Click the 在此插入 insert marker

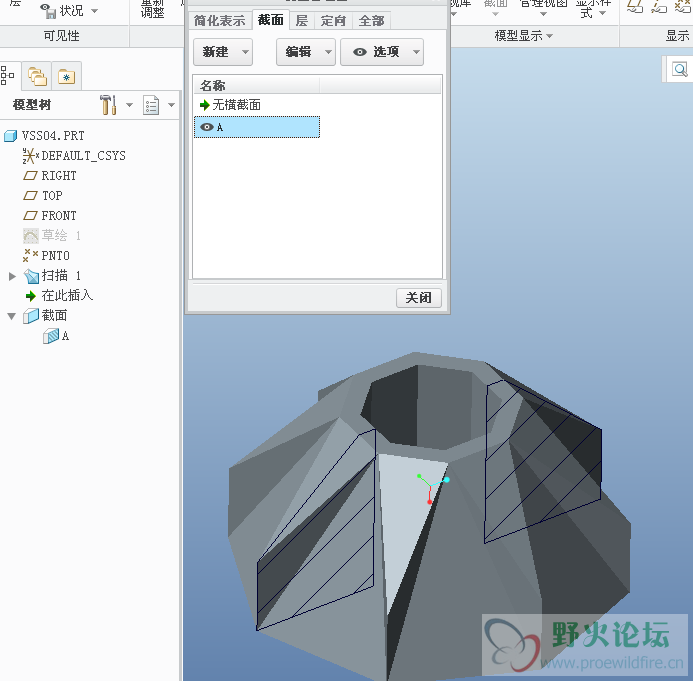67,296
